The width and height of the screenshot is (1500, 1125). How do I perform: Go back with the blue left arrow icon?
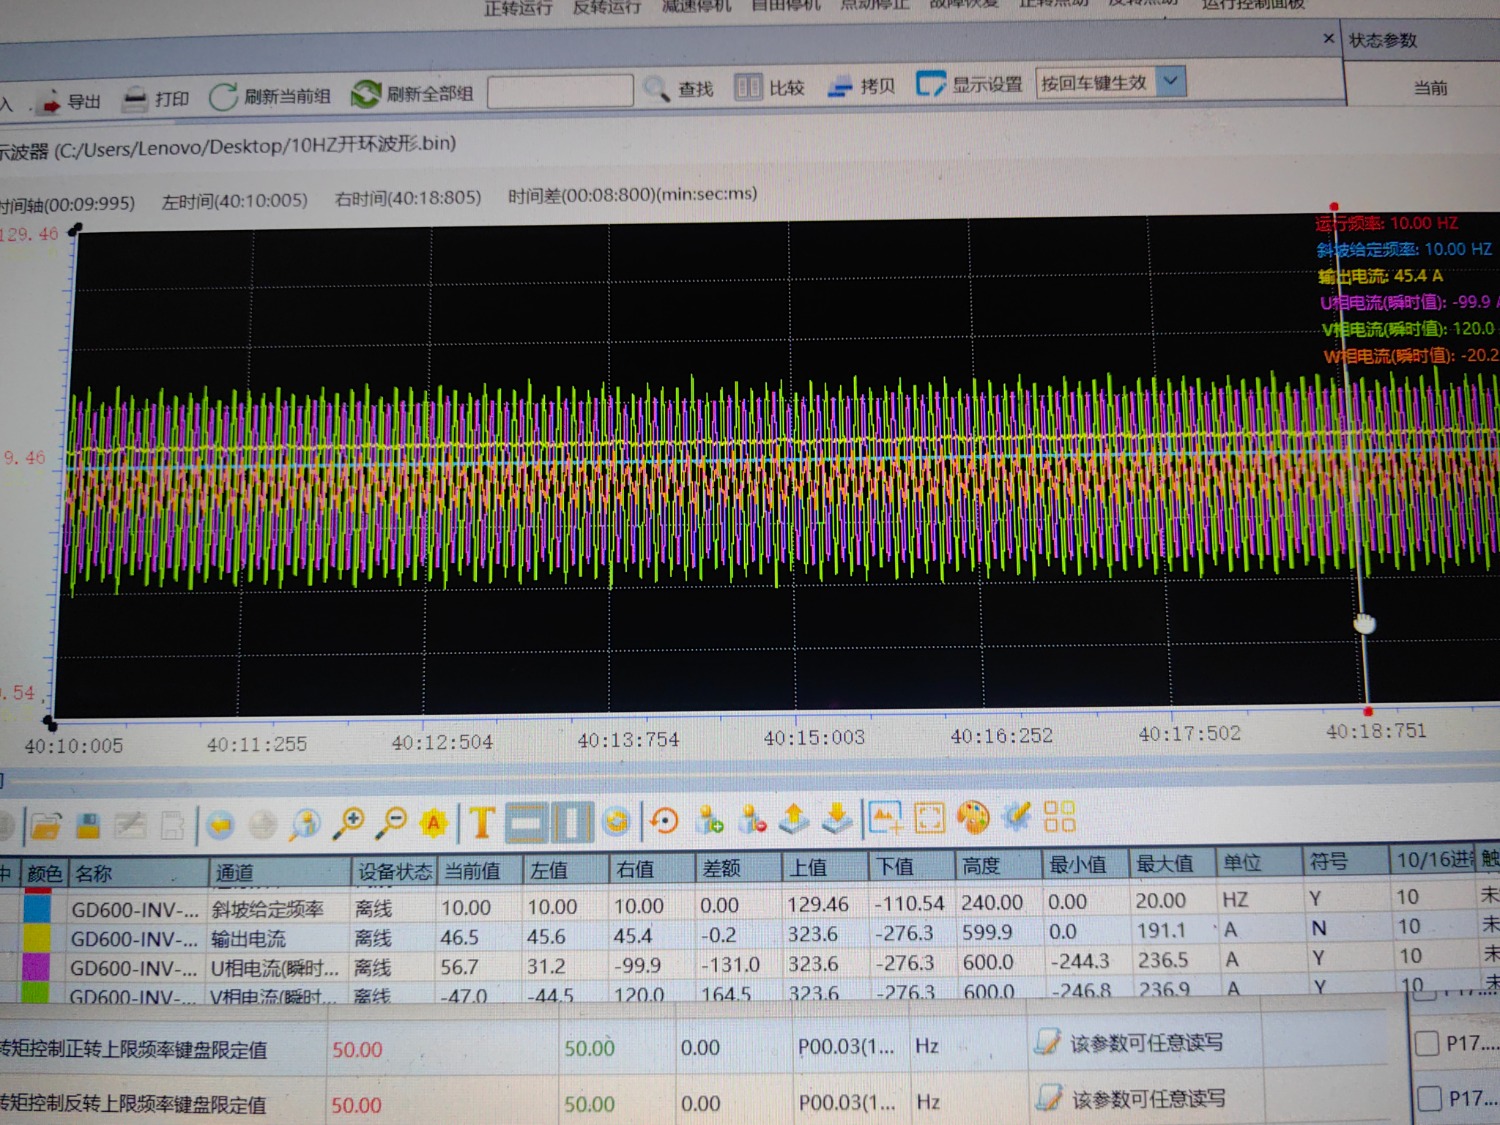pos(220,825)
